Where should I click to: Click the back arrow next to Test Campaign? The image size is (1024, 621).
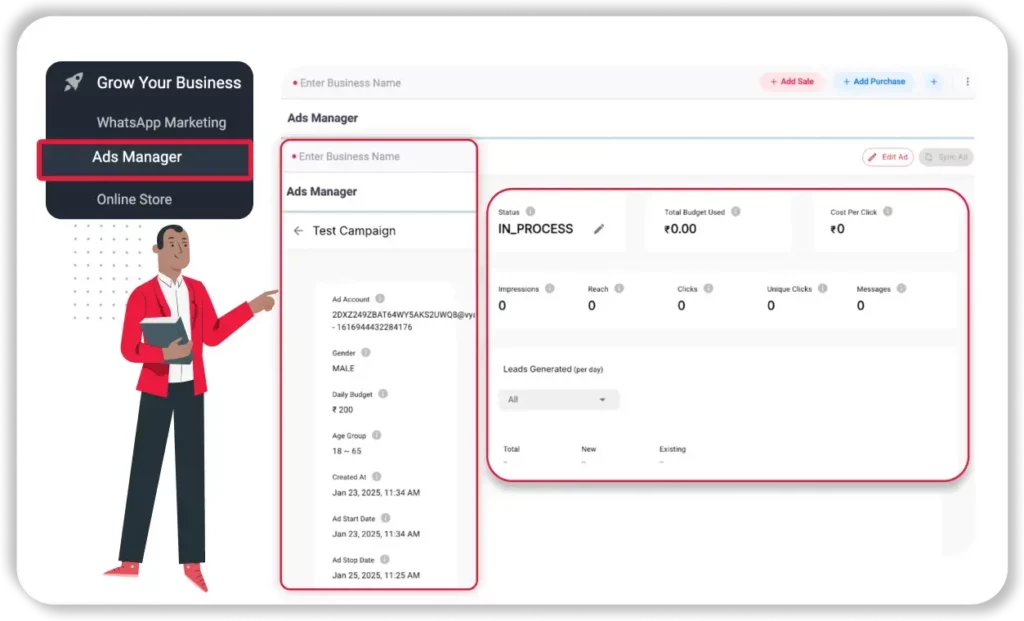(298, 231)
